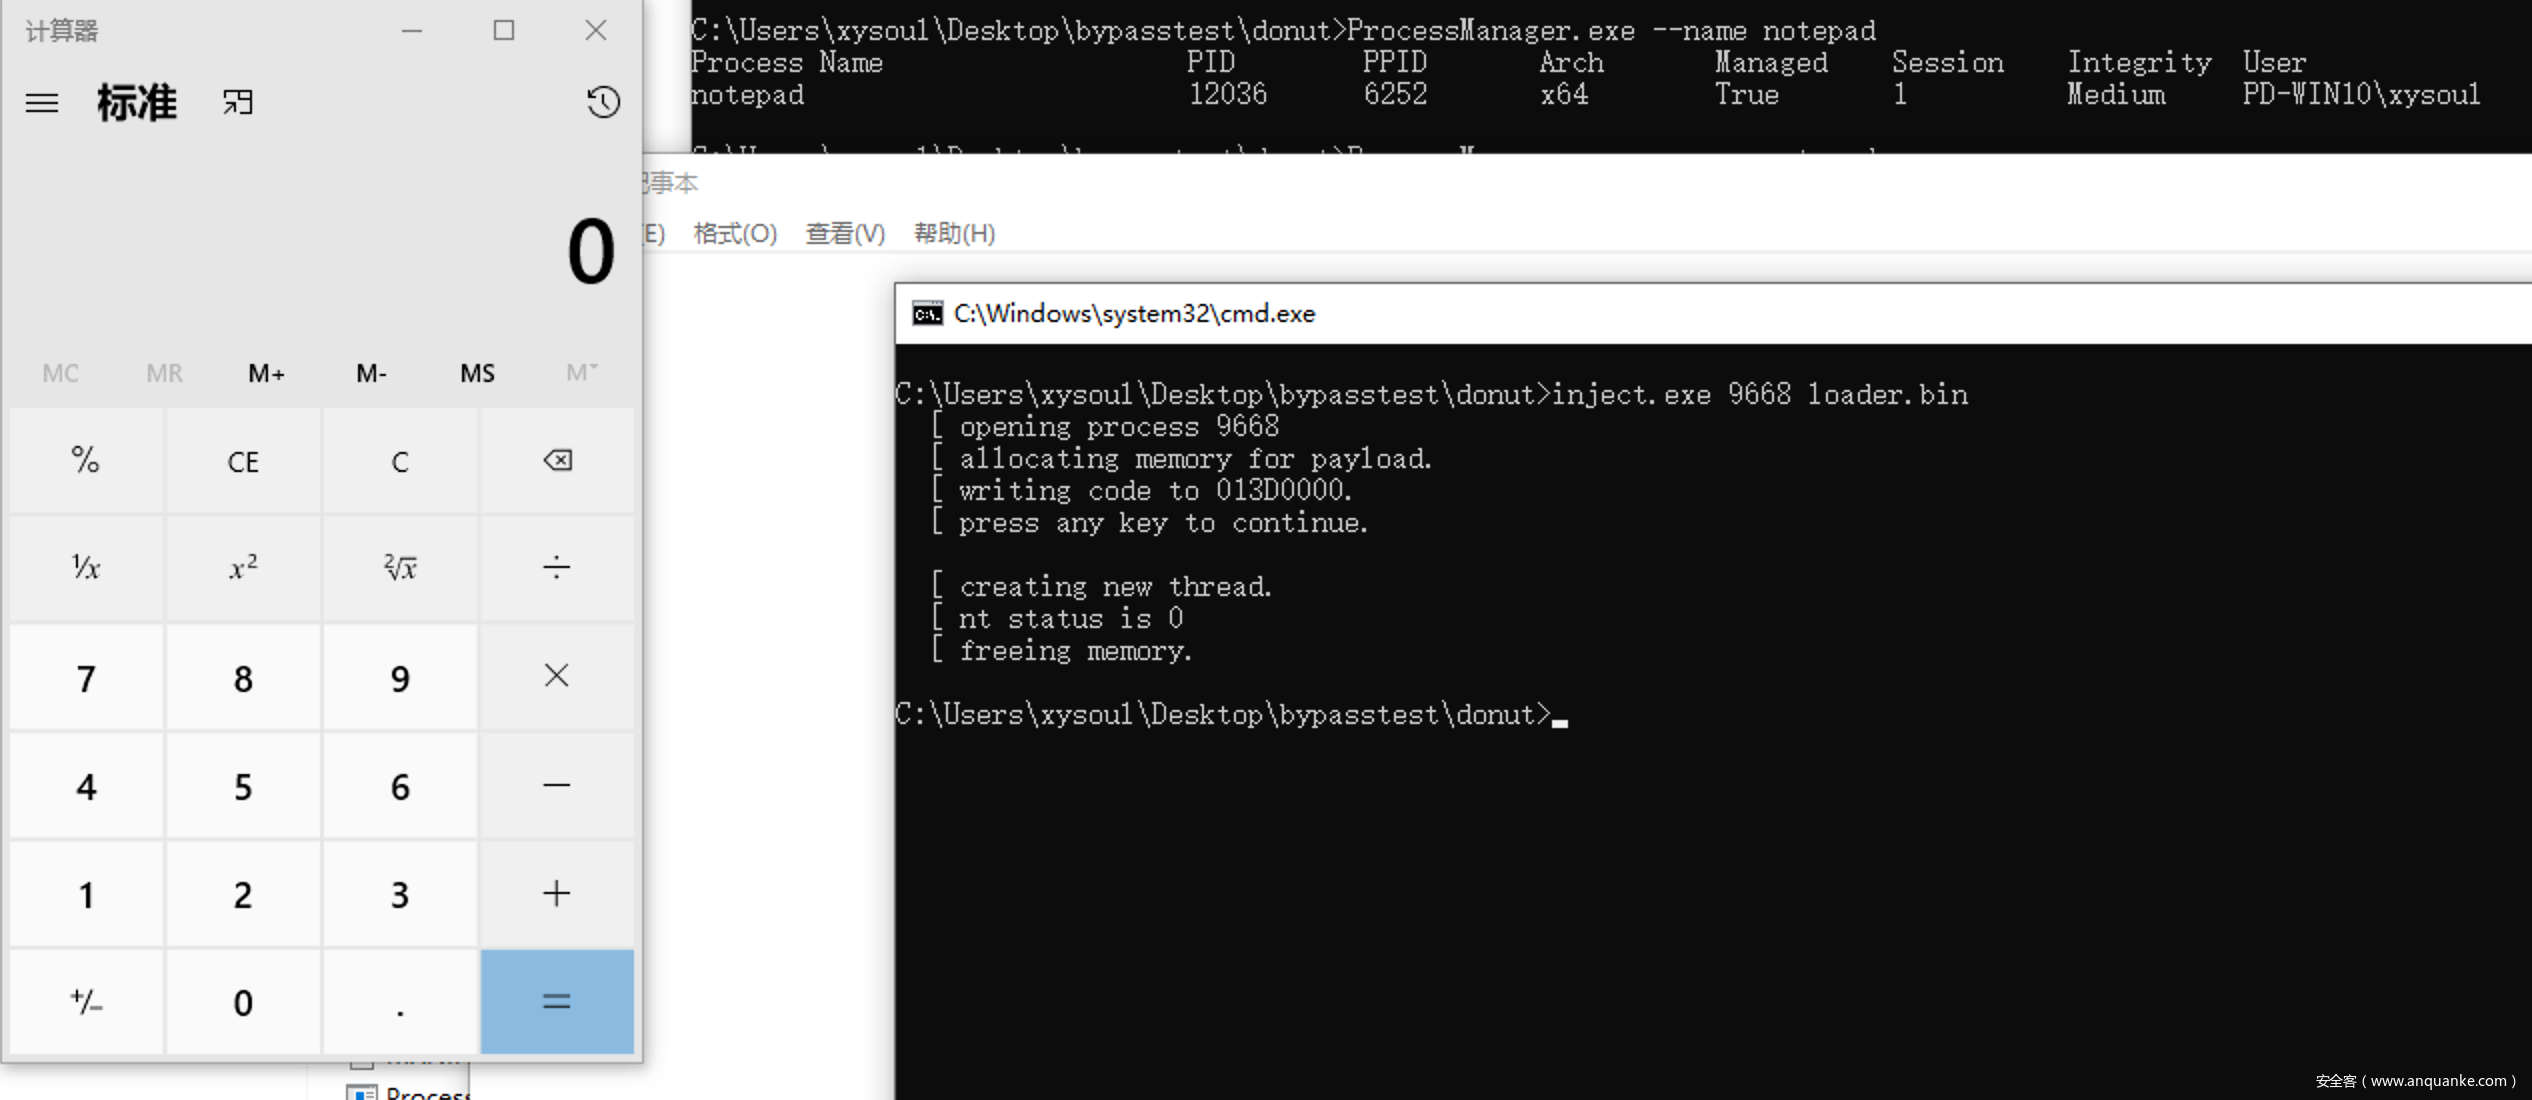Open the calculator navigation hamburger menu
This screenshot has width=2532, height=1100.
click(x=41, y=103)
